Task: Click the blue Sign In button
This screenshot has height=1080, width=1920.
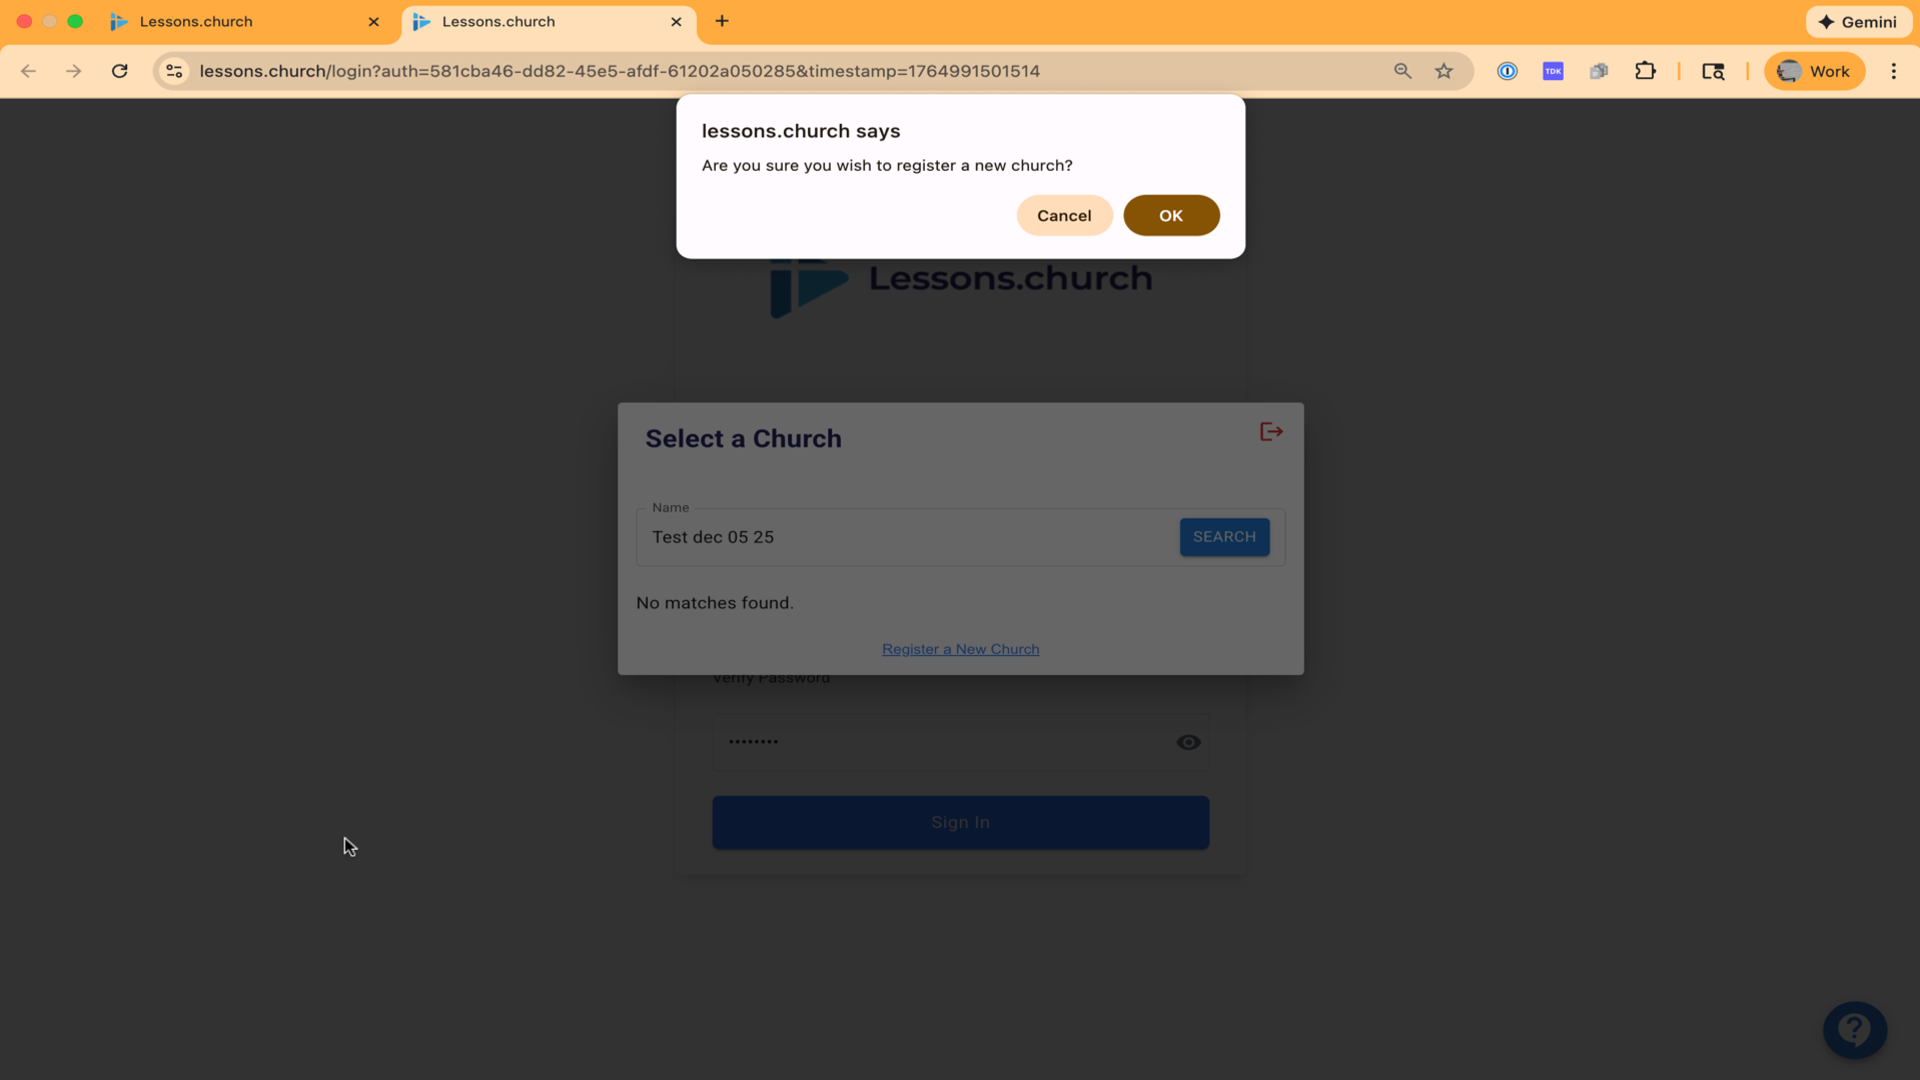Action: point(960,822)
